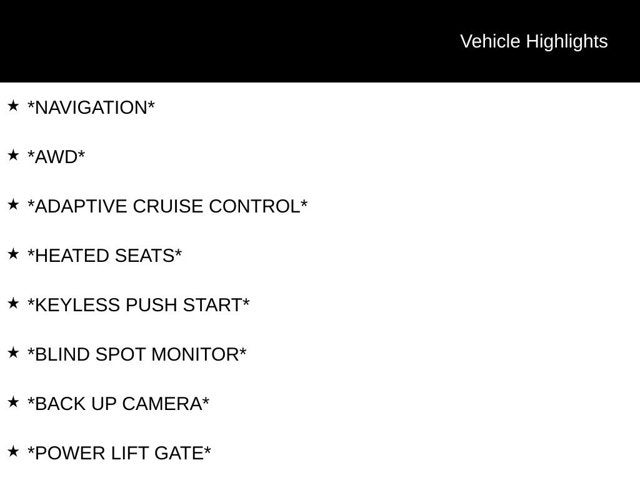640x480 pixels.
Task: Select the star bullet for ADAPTIVE CRUISE CONTROL
Action: [13, 204]
